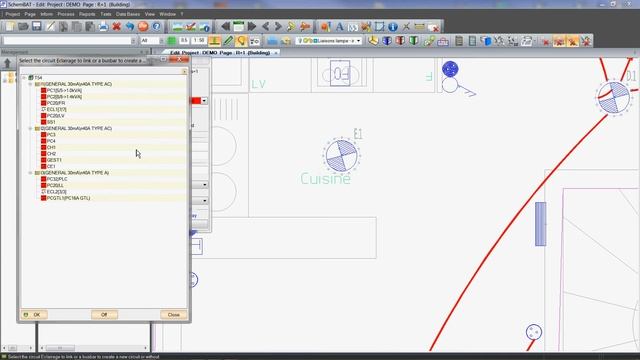The image size is (640, 360).
Task: Select circuit CE1 in tree
Action: pyautogui.click(x=51, y=167)
